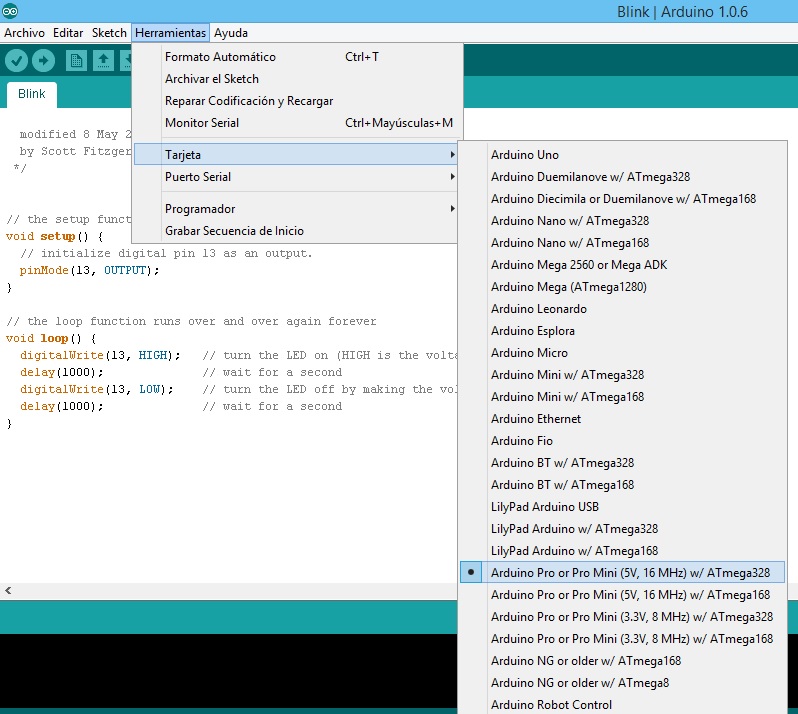Click the Verify checkmark toolbar button
Image resolution: width=798 pixels, height=714 pixels.
(x=16, y=61)
